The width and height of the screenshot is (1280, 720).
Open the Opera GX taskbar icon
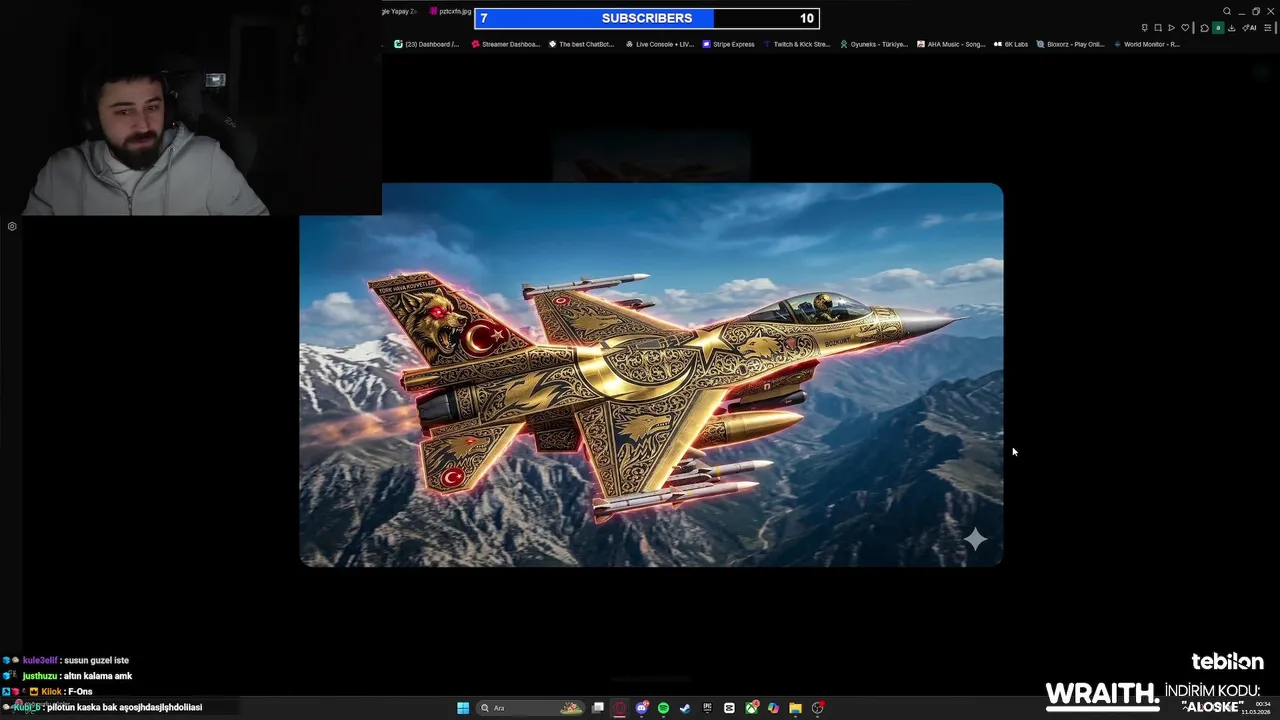620,708
